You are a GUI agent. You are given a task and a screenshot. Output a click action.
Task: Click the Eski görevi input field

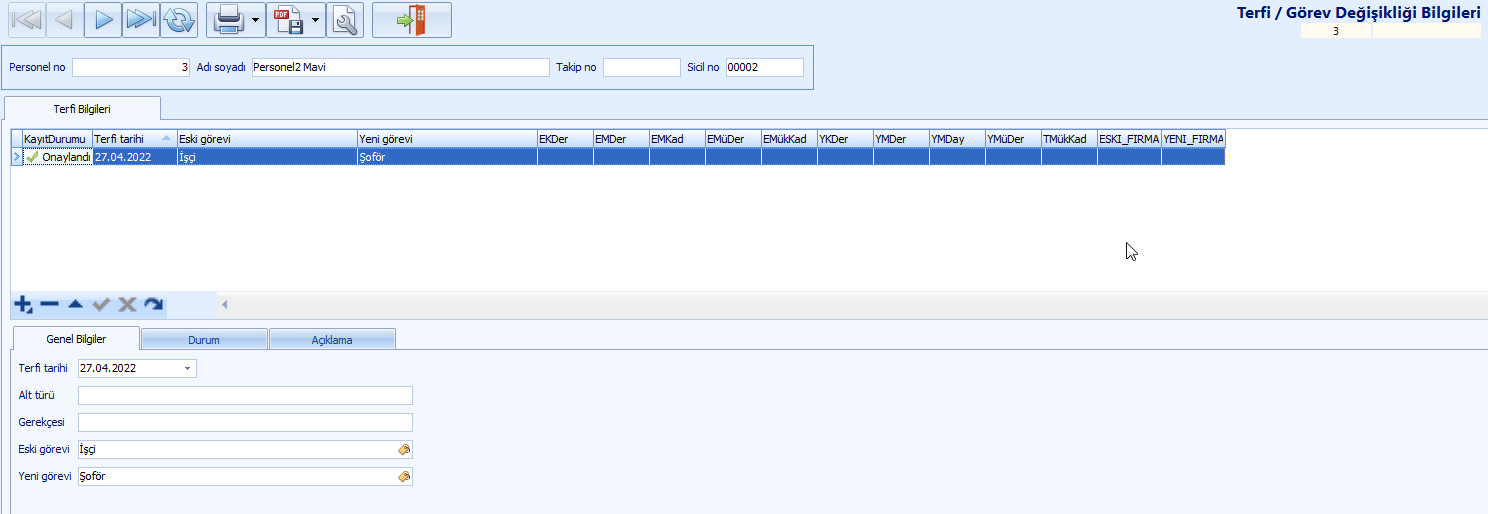coord(245,450)
